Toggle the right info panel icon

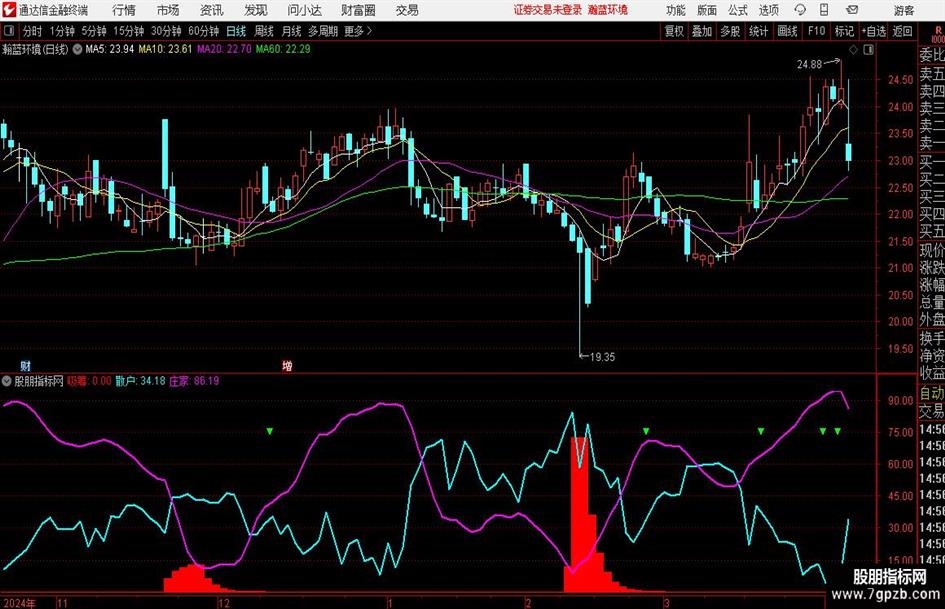tap(868, 50)
